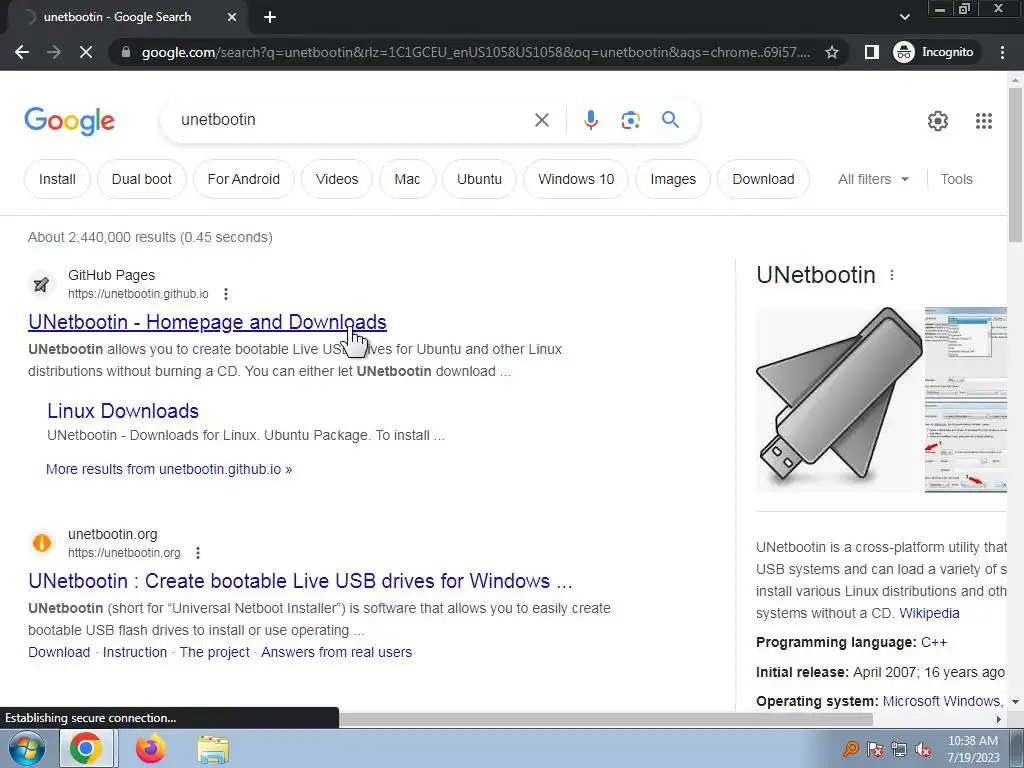
Task: Open the tab search dropdown arrow
Action: (x=904, y=17)
